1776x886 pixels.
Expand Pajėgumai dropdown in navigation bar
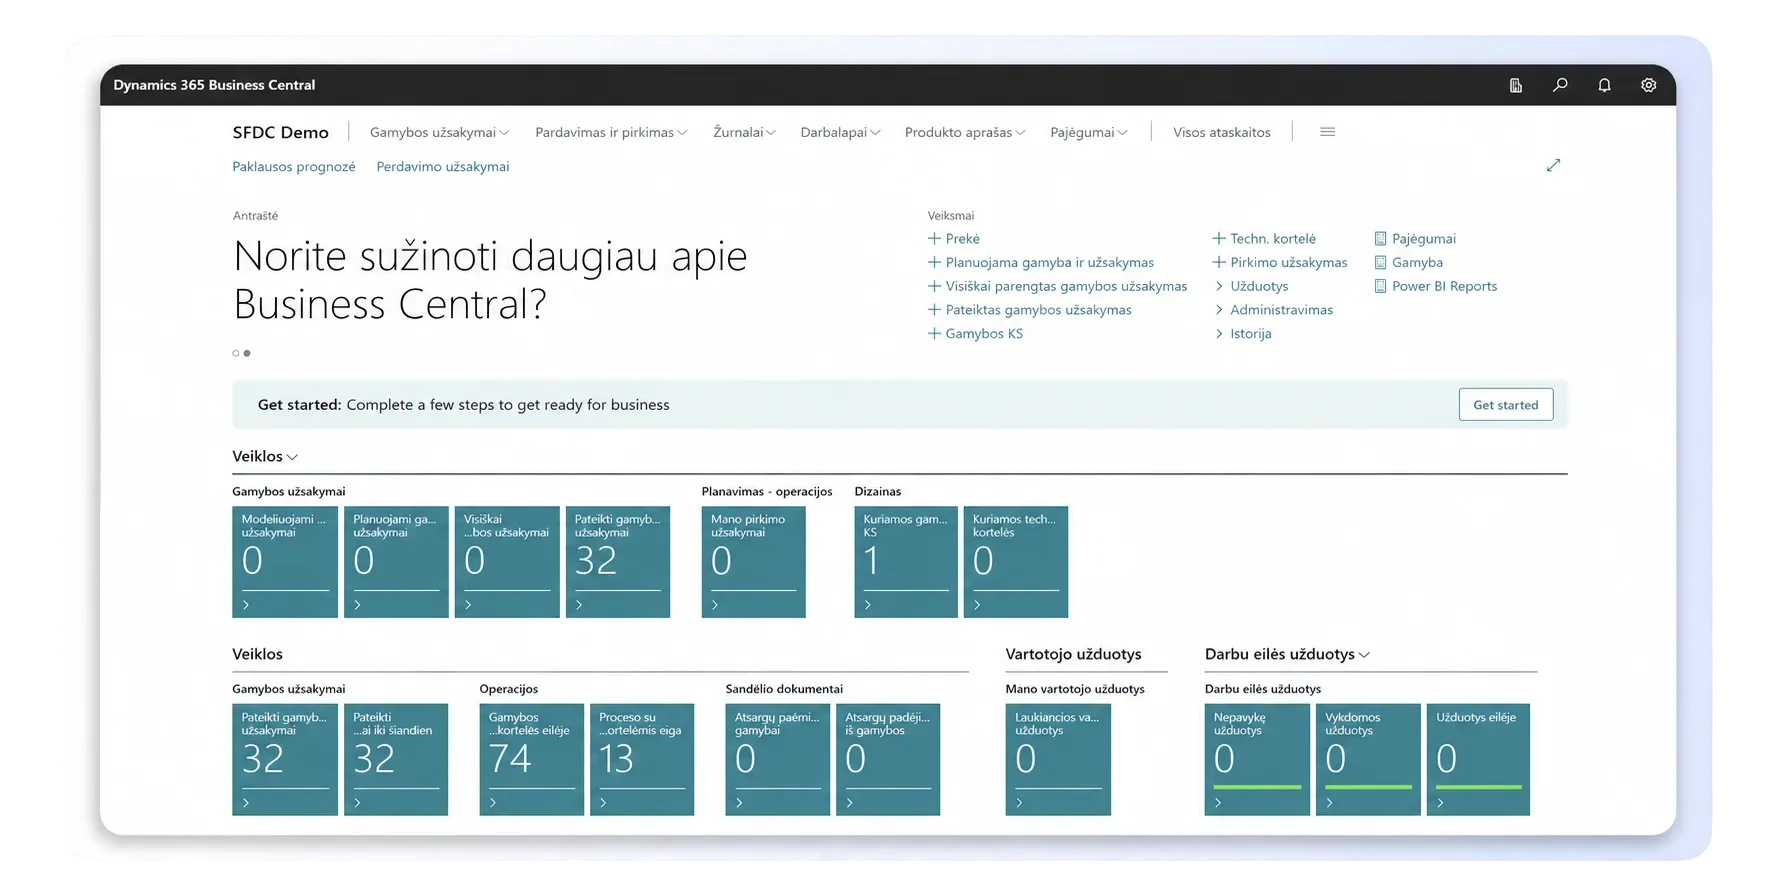coord(1089,132)
